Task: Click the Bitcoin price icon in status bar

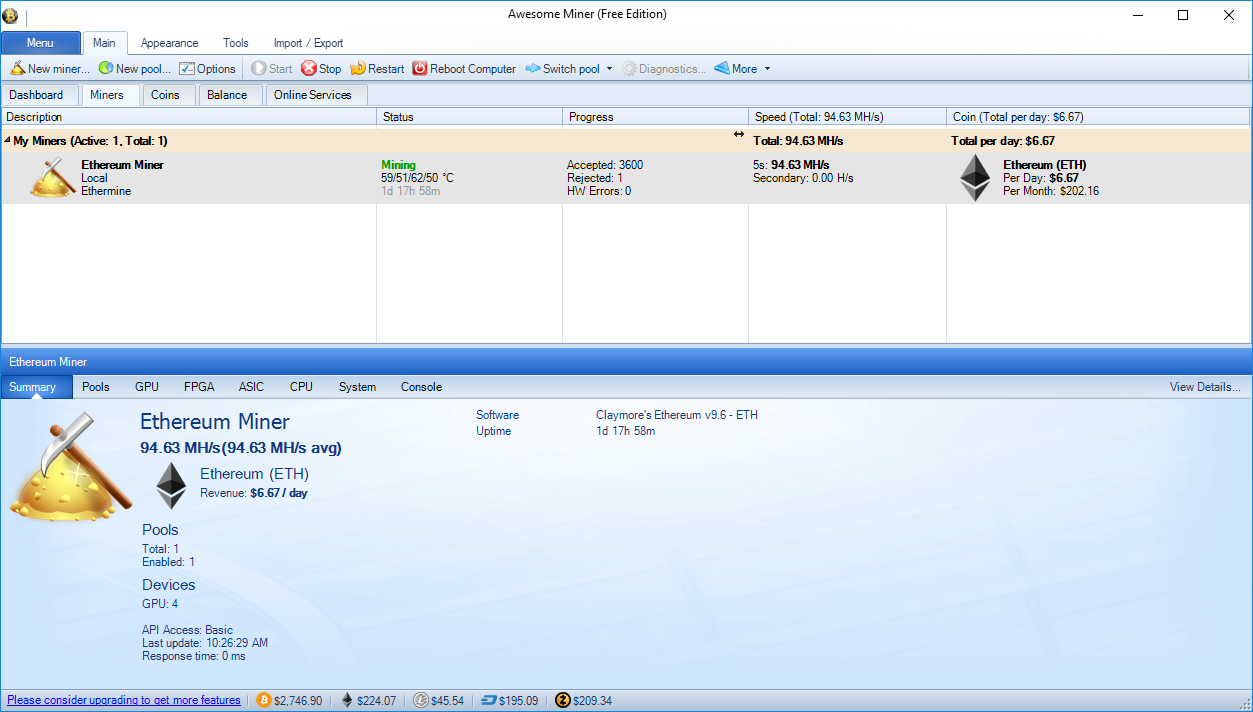Action: click(x=264, y=700)
